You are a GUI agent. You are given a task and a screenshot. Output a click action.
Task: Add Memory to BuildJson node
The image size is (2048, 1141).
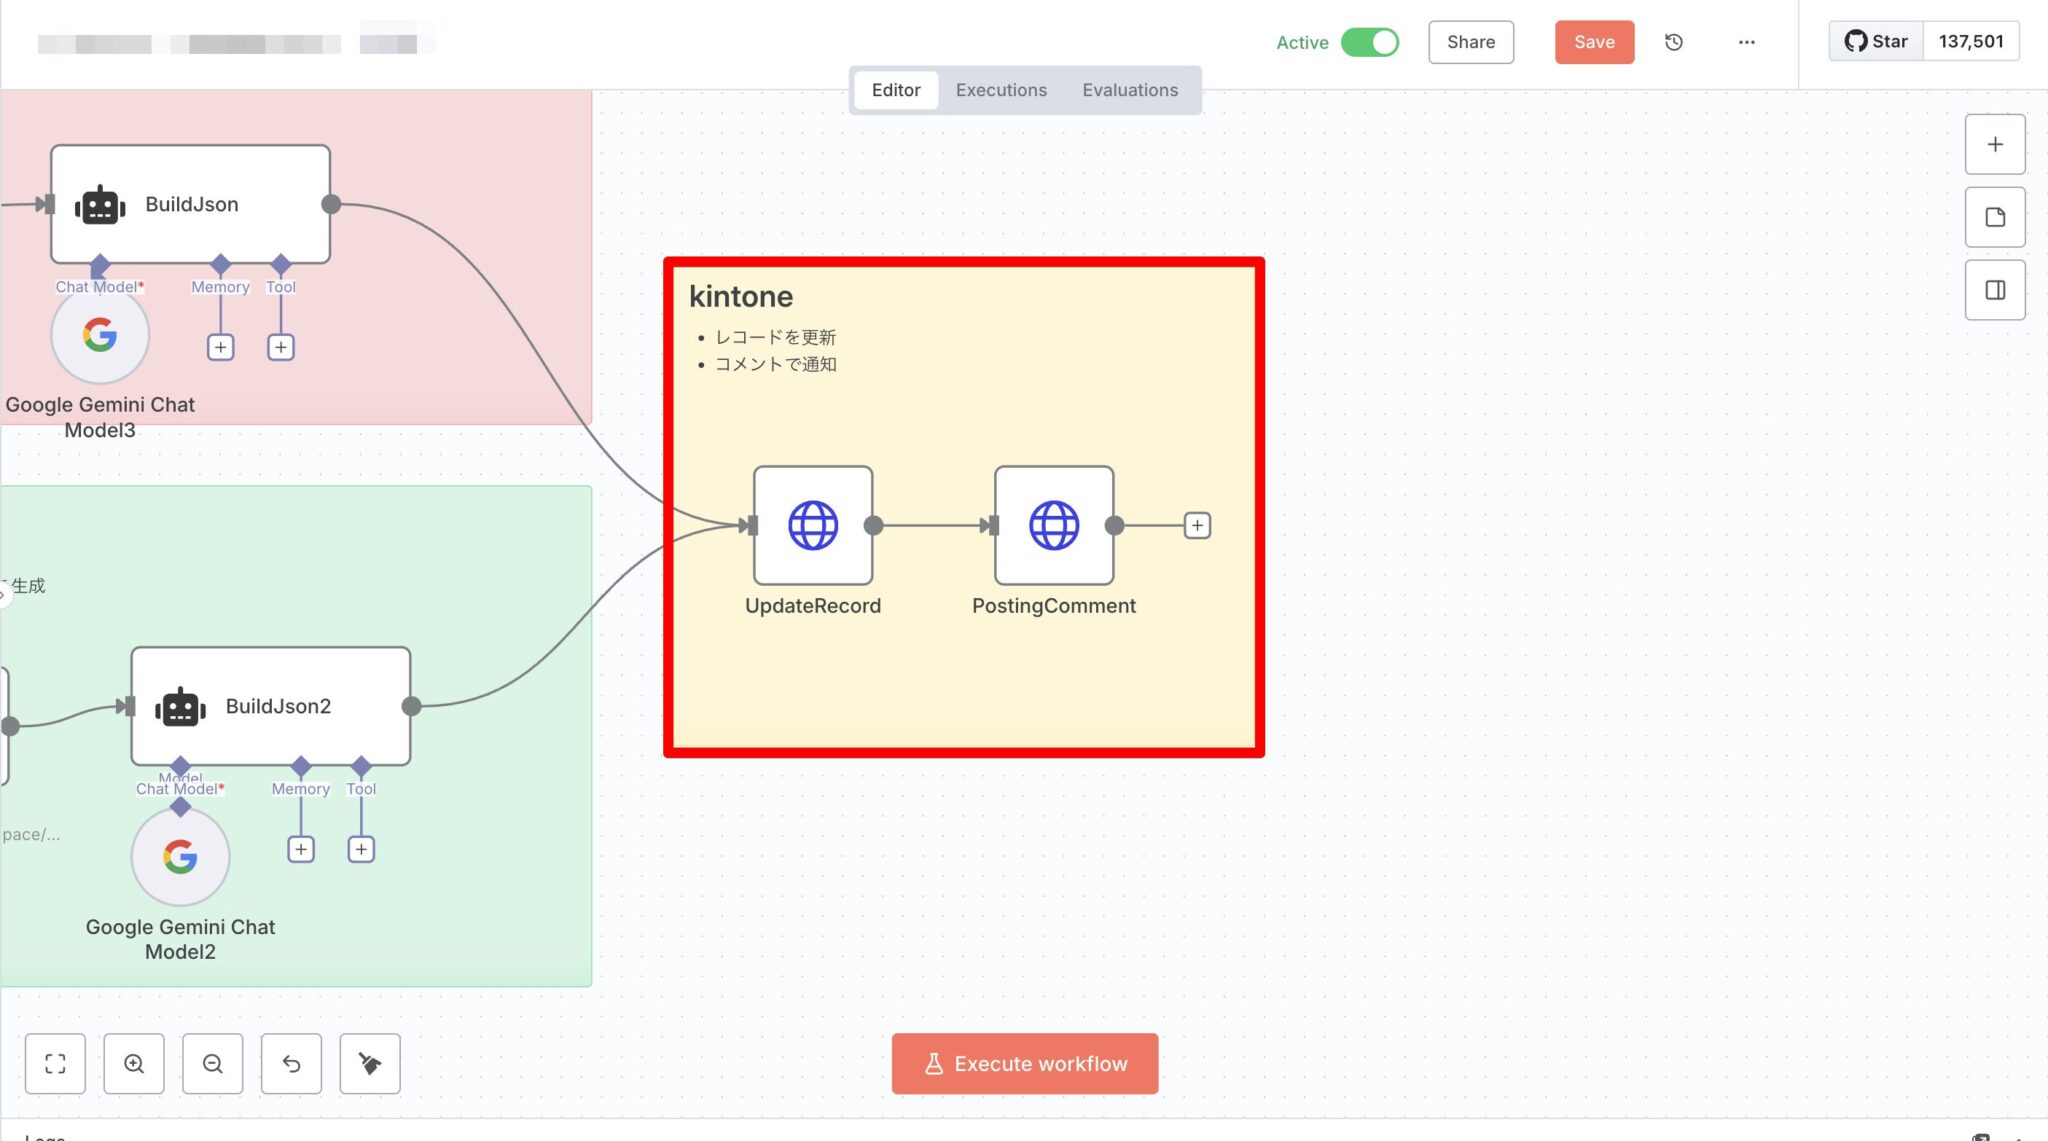[220, 347]
